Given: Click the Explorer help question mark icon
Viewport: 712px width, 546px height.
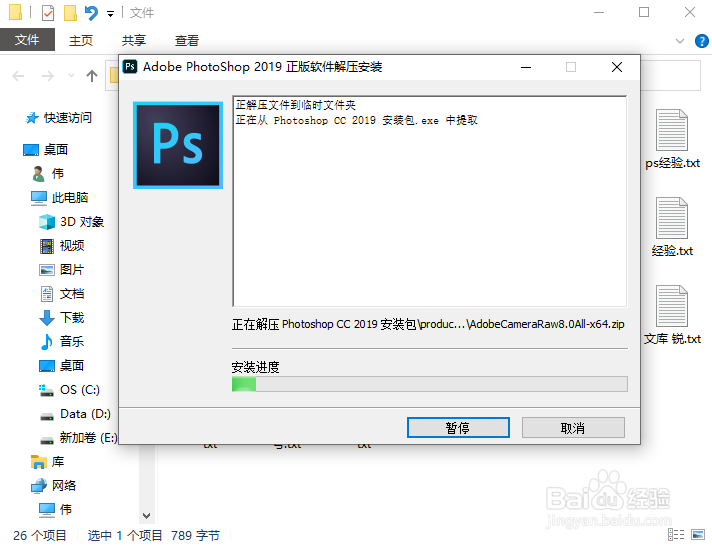Looking at the screenshot, I should click(x=702, y=41).
